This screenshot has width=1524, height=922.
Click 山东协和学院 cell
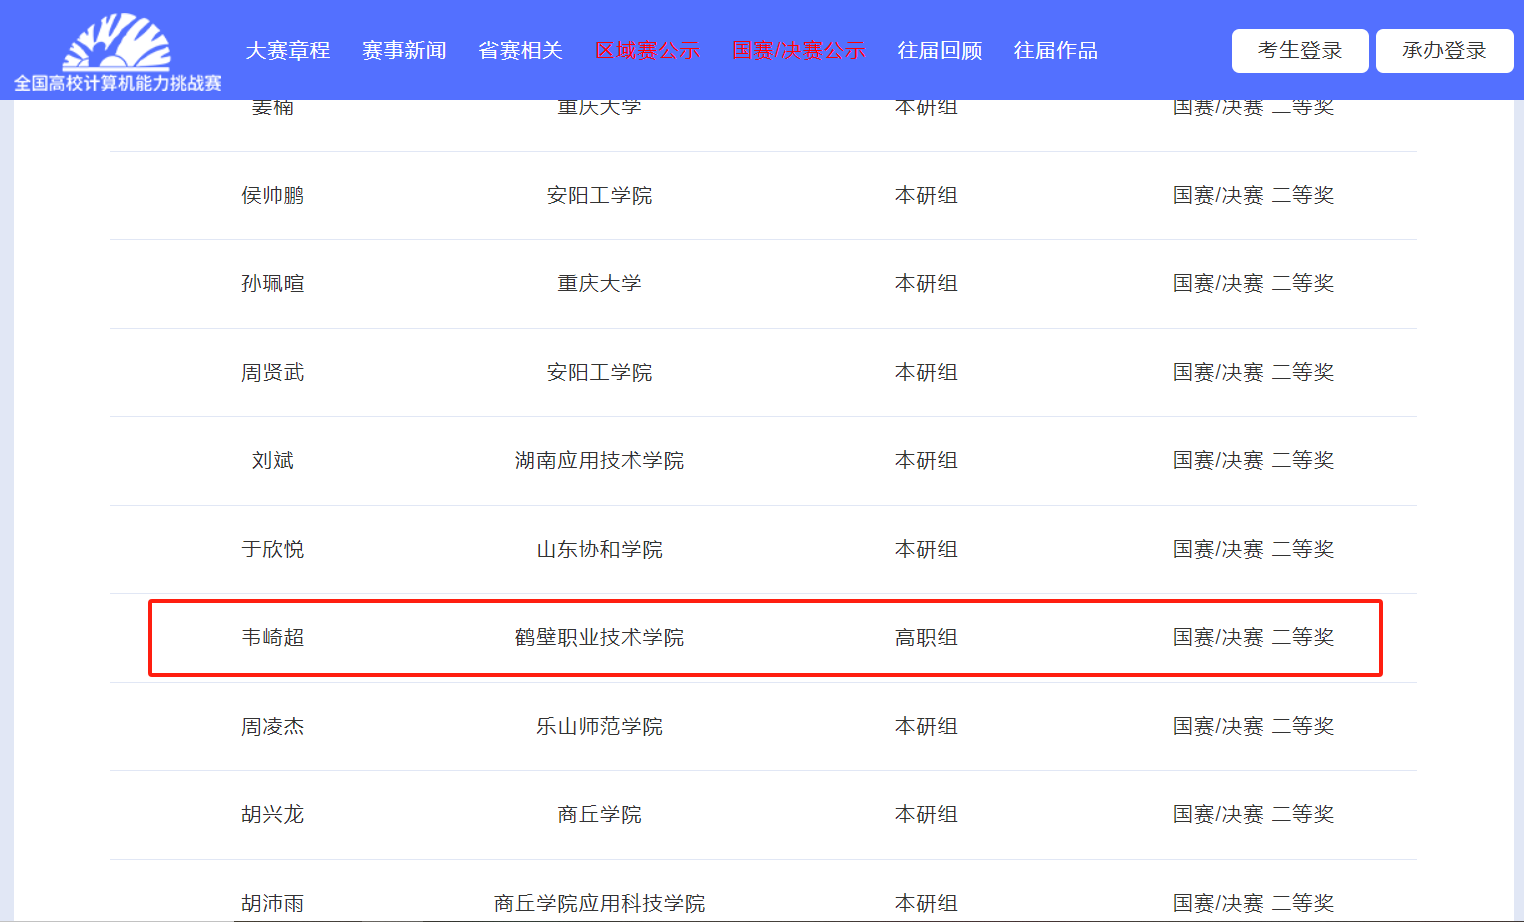click(x=599, y=549)
